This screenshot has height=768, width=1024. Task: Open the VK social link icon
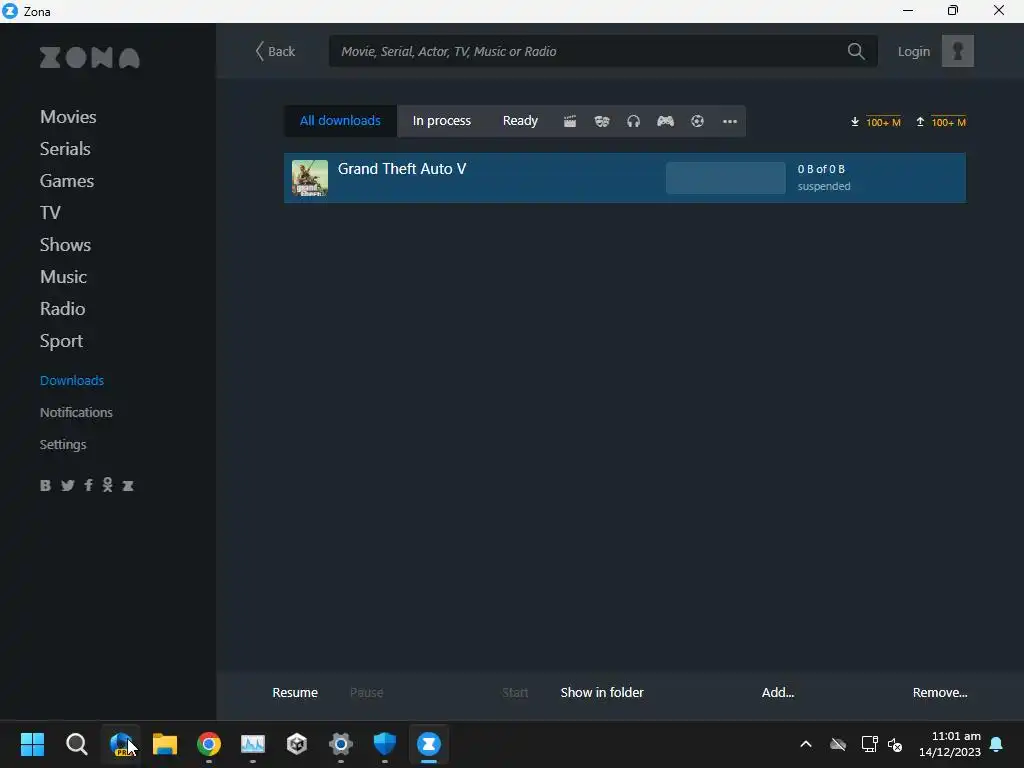(x=45, y=485)
